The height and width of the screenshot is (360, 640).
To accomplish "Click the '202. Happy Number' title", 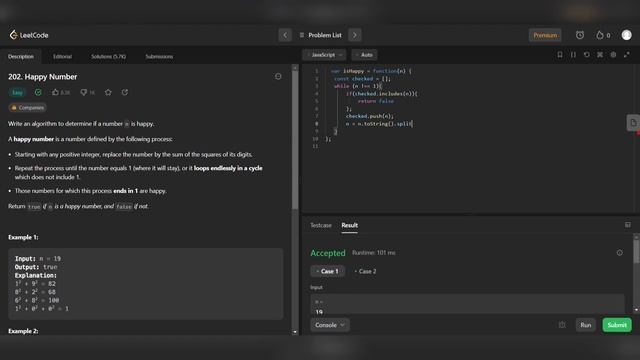I will [42, 77].
